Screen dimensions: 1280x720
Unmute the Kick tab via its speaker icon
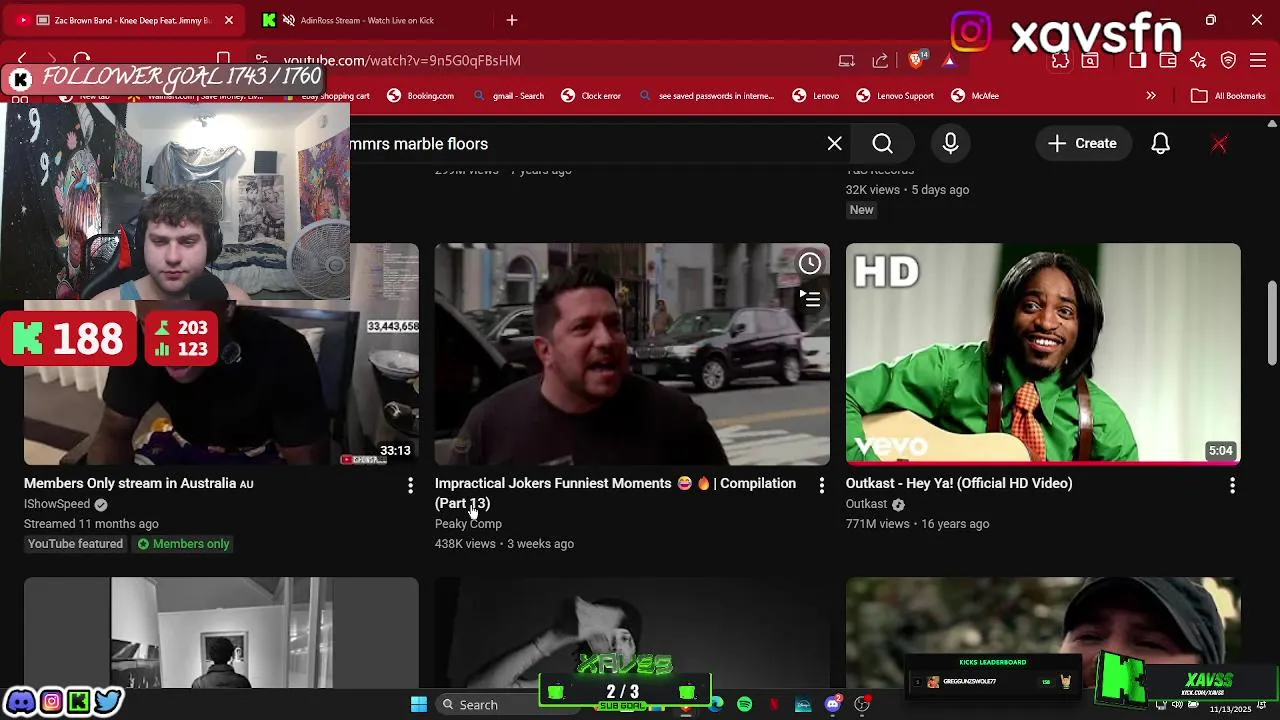pos(289,20)
